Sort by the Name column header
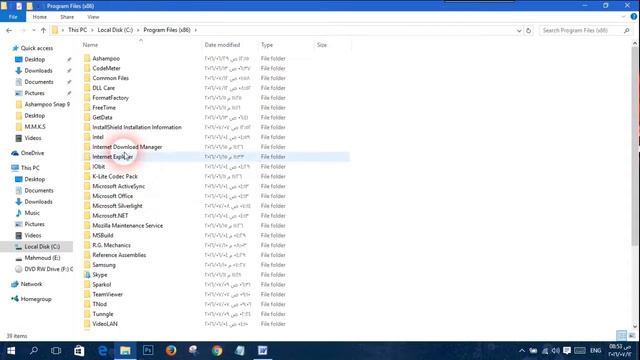This screenshot has width=640, height=360. 91,45
